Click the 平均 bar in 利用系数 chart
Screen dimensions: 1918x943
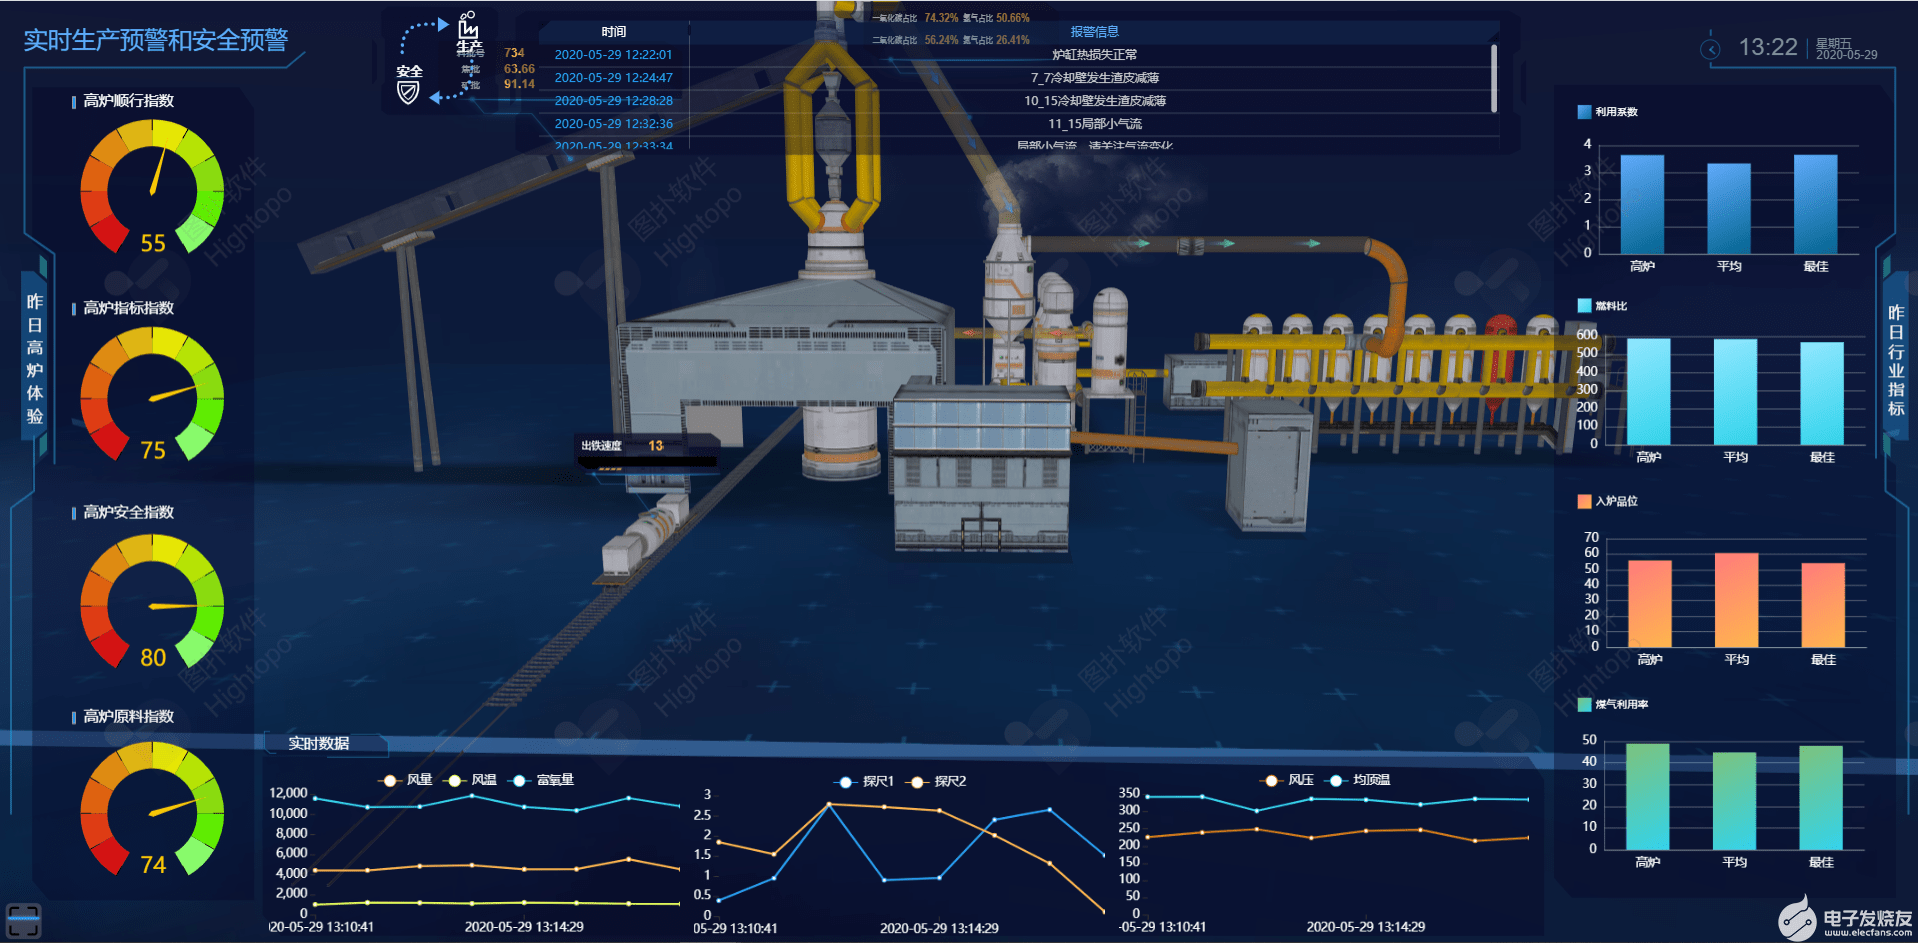[1729, 208]
